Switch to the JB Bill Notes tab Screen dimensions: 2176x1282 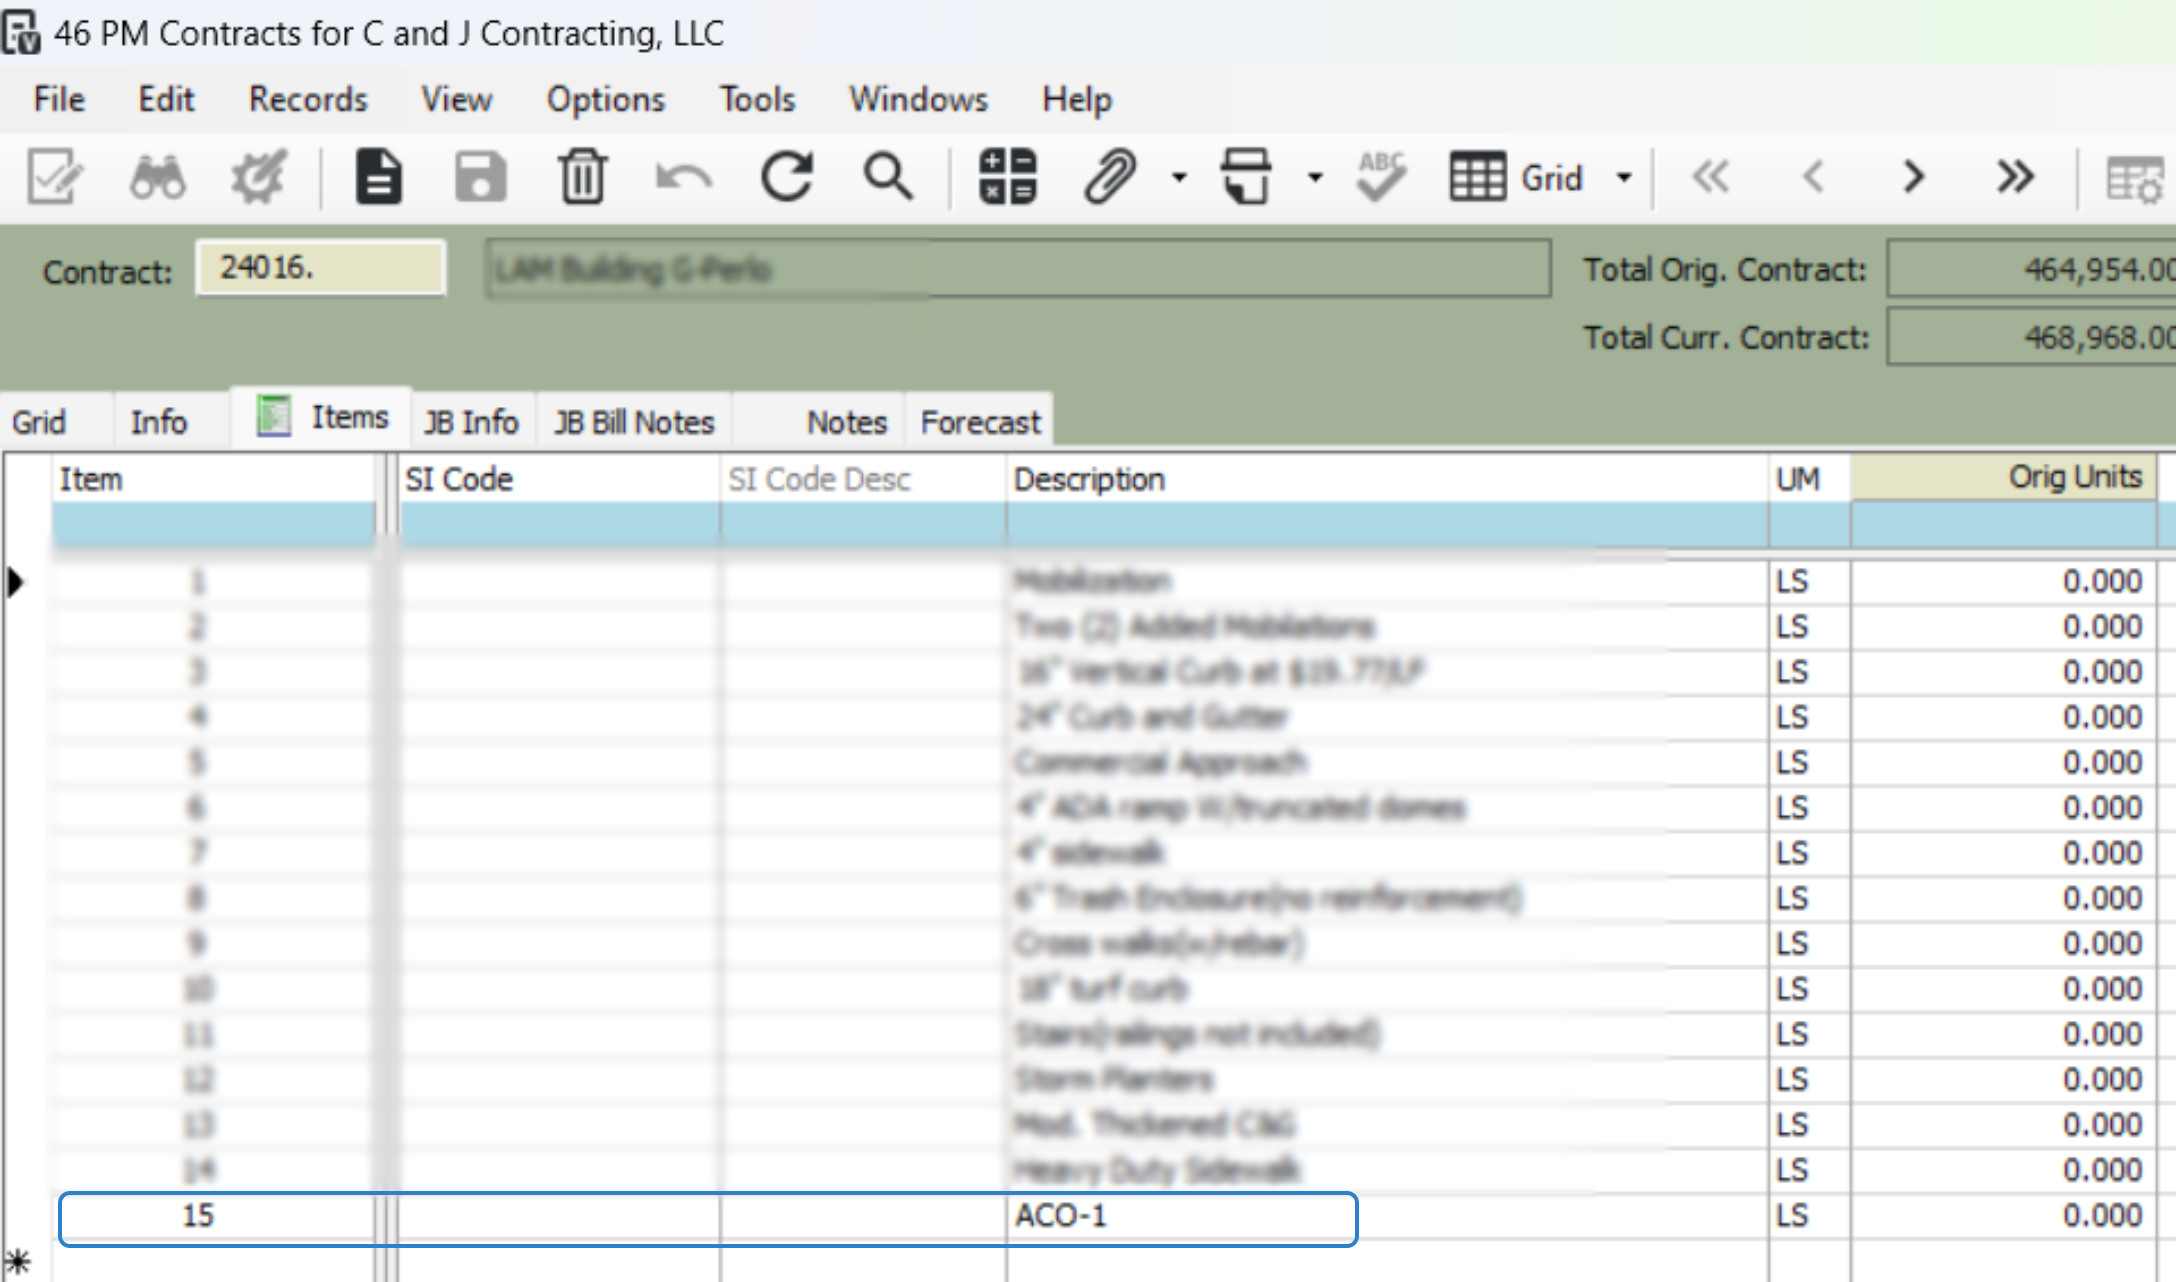(634, 422)
